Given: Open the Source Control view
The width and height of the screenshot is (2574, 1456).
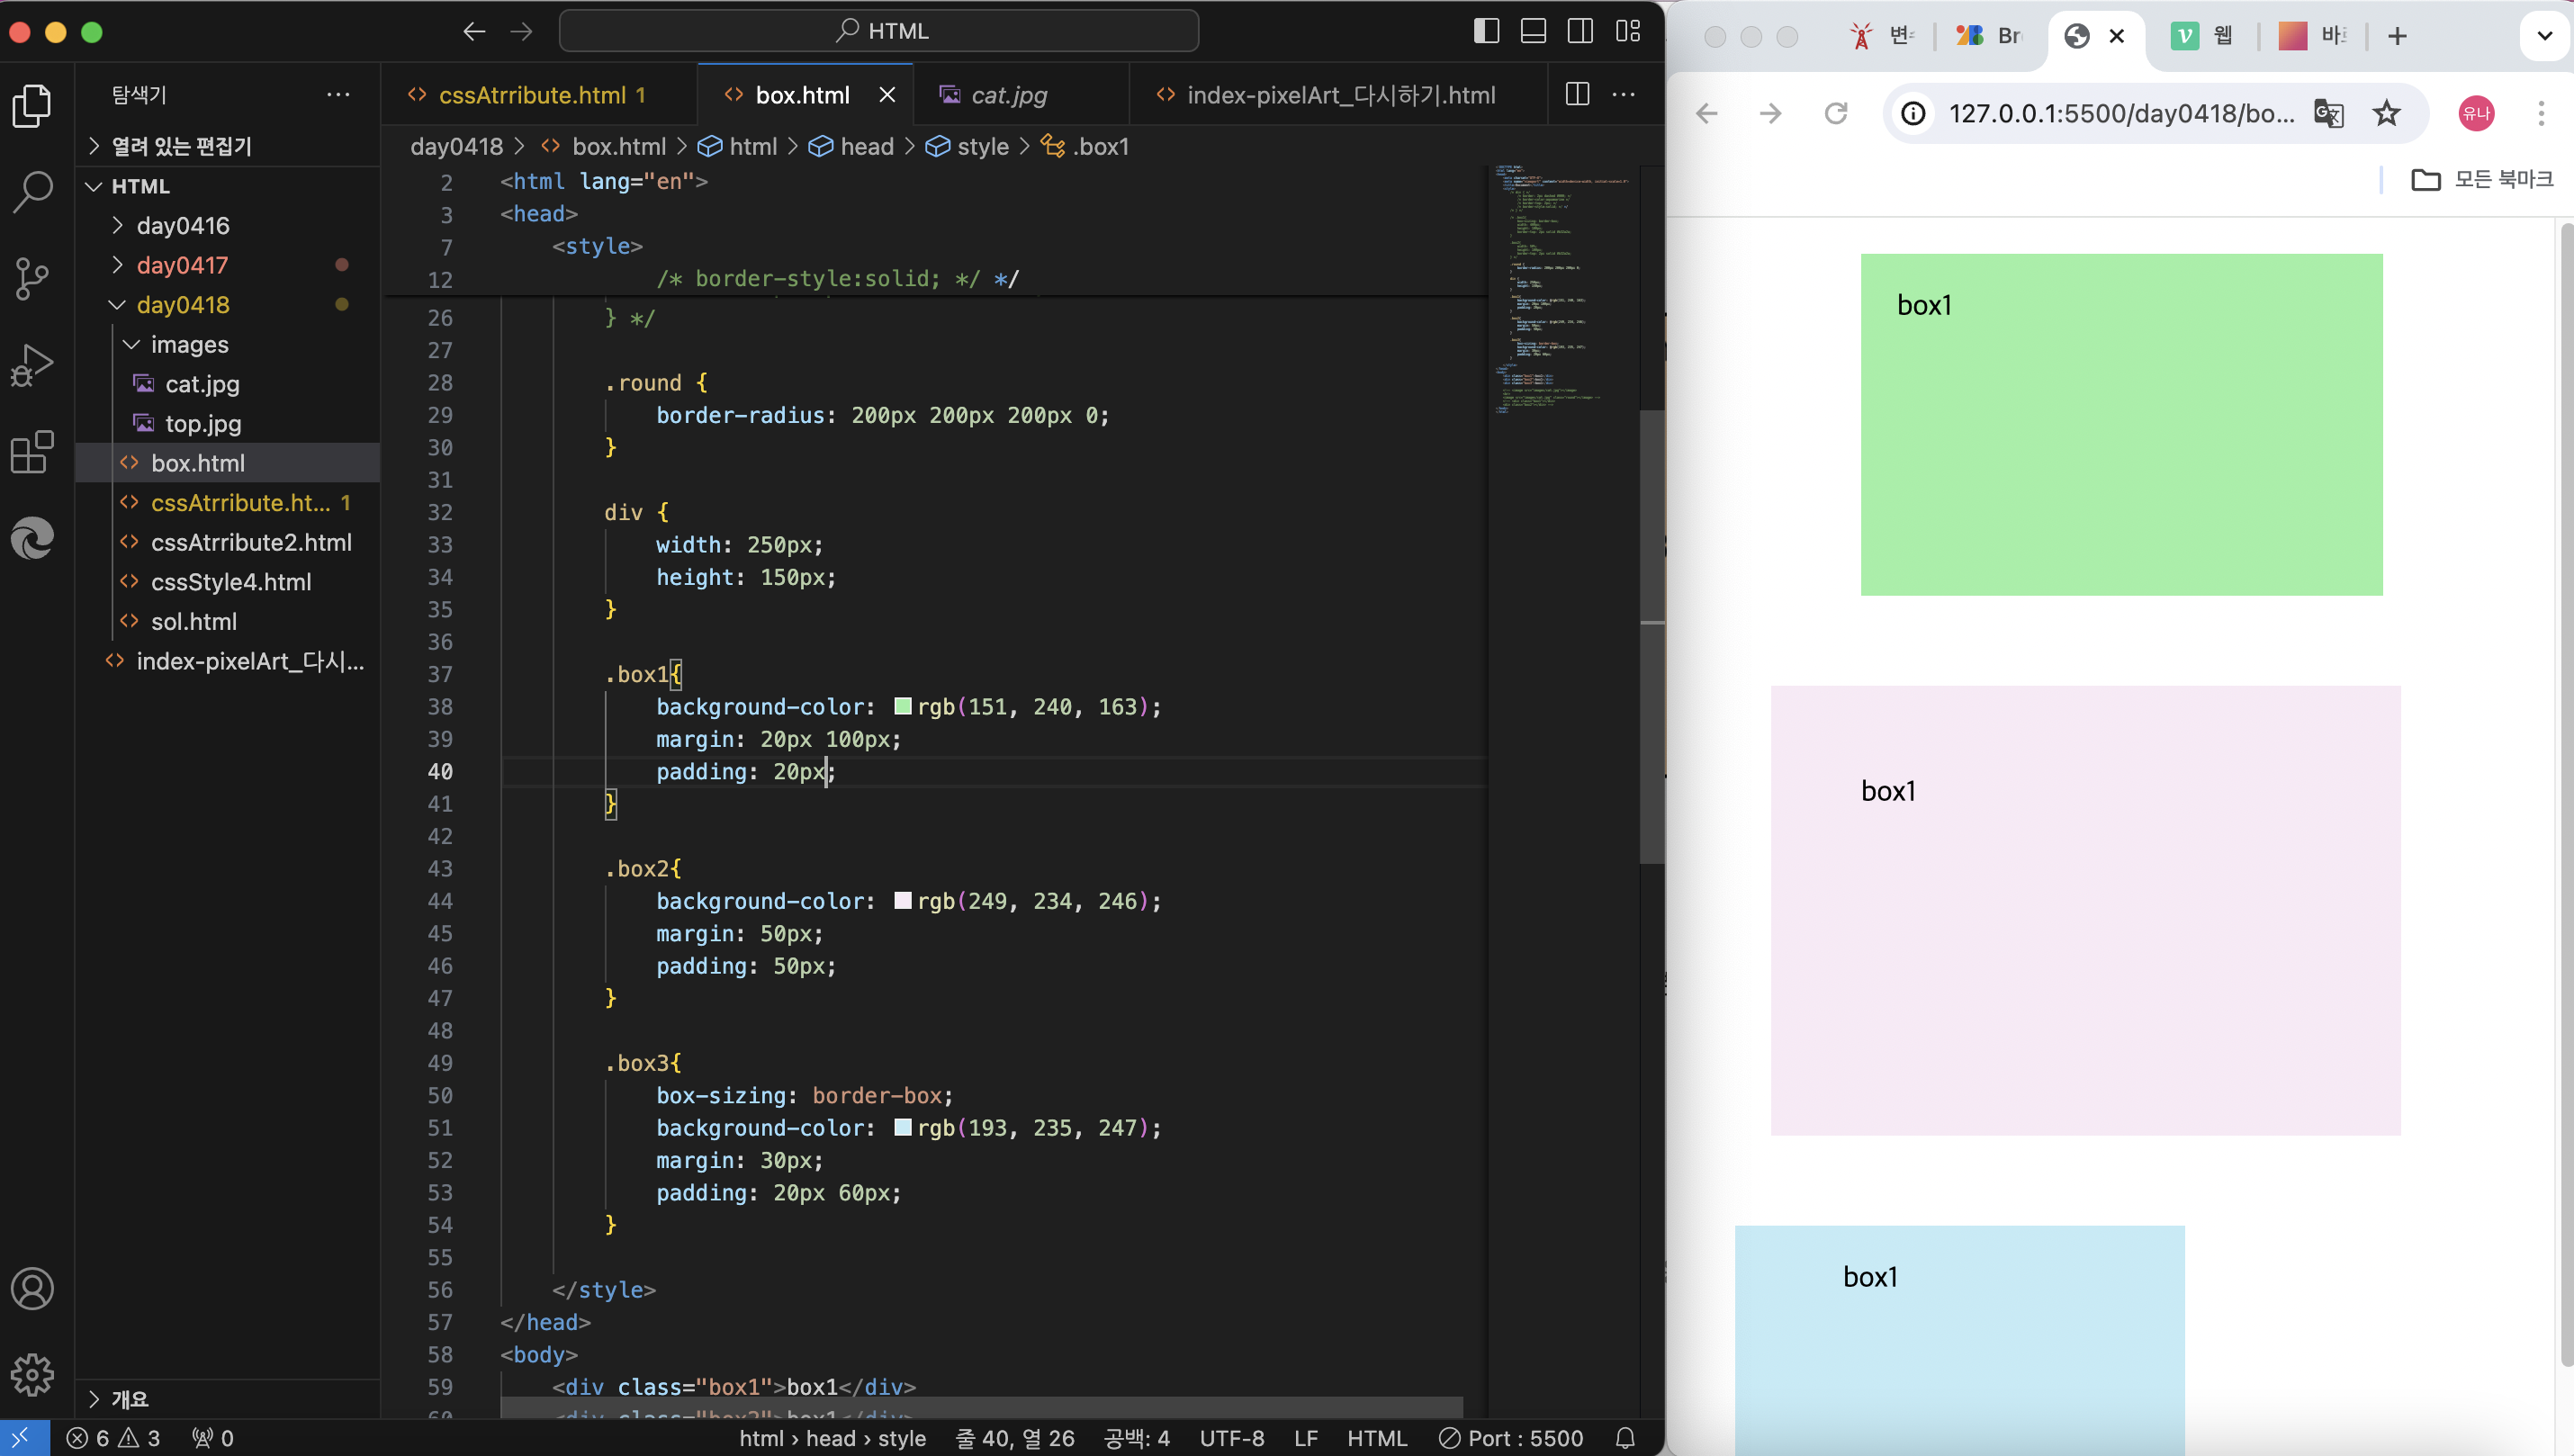Looking at the screenshot, I should tap(32, 278).
